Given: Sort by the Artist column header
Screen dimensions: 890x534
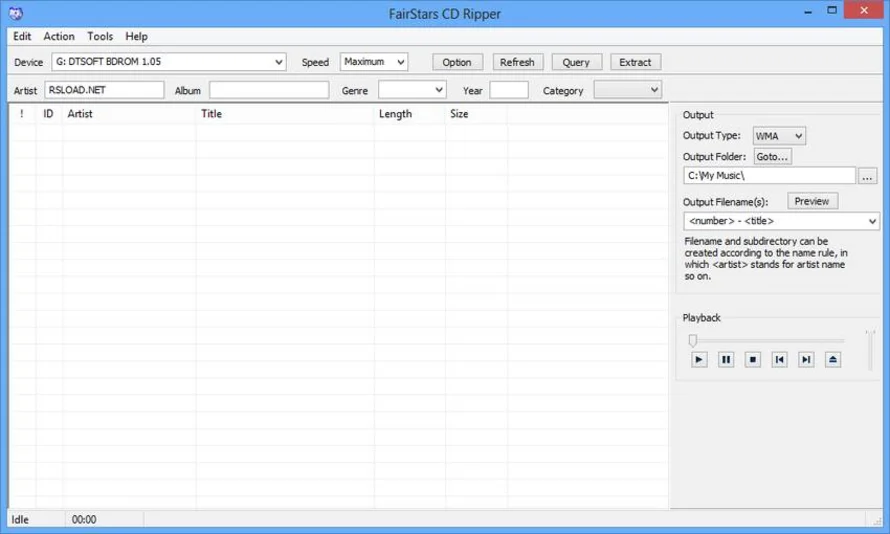Looking at the screenshot, I should click(129, 113).
